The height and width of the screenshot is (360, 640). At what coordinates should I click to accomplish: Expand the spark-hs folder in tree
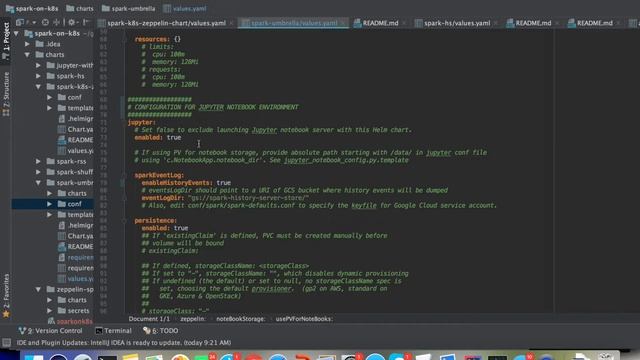coord(38,76)
